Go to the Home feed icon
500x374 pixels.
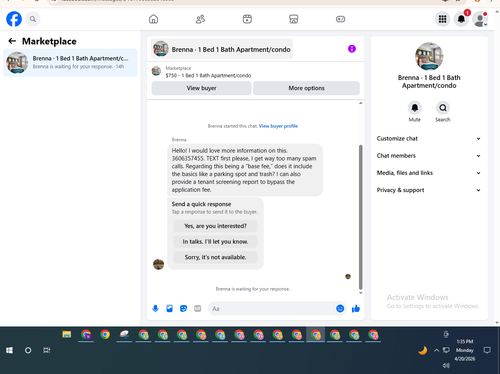click(153, 19)
